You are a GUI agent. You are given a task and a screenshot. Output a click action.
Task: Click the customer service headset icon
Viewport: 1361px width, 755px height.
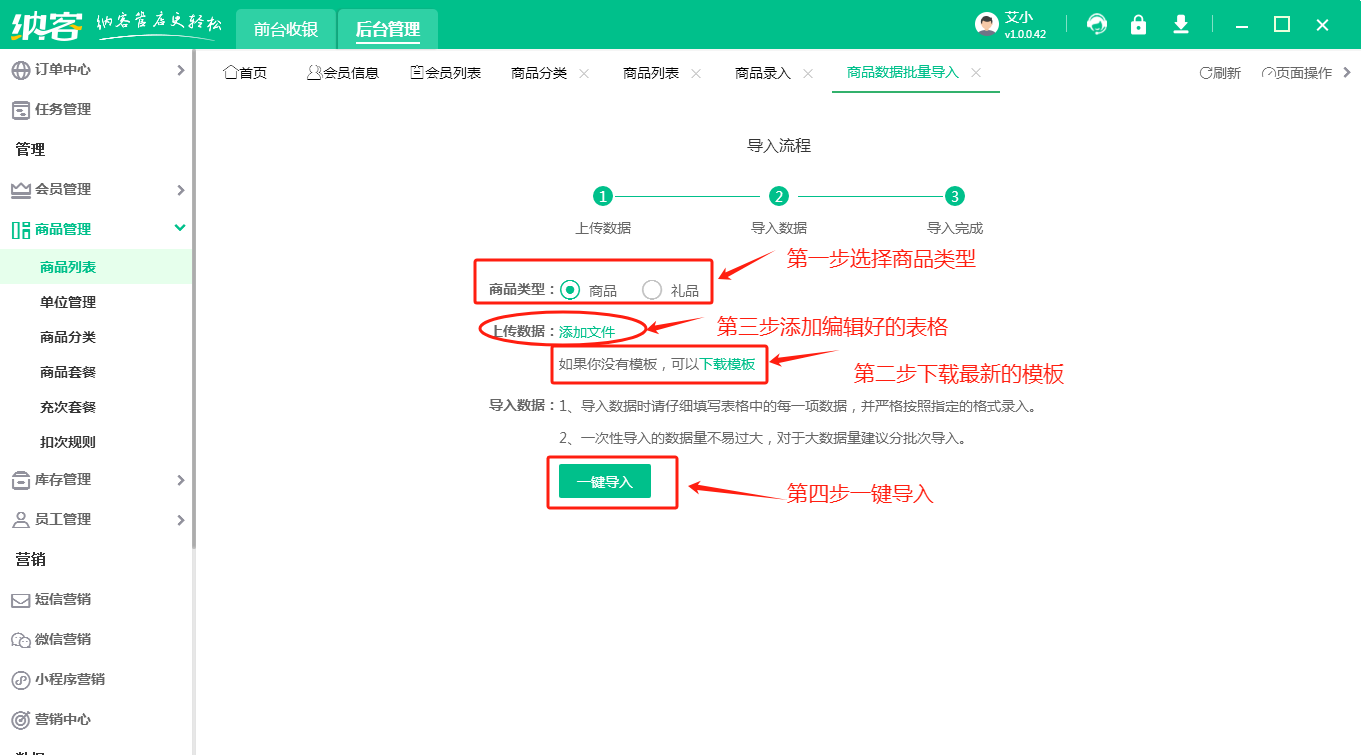[x=1097, y=25]
